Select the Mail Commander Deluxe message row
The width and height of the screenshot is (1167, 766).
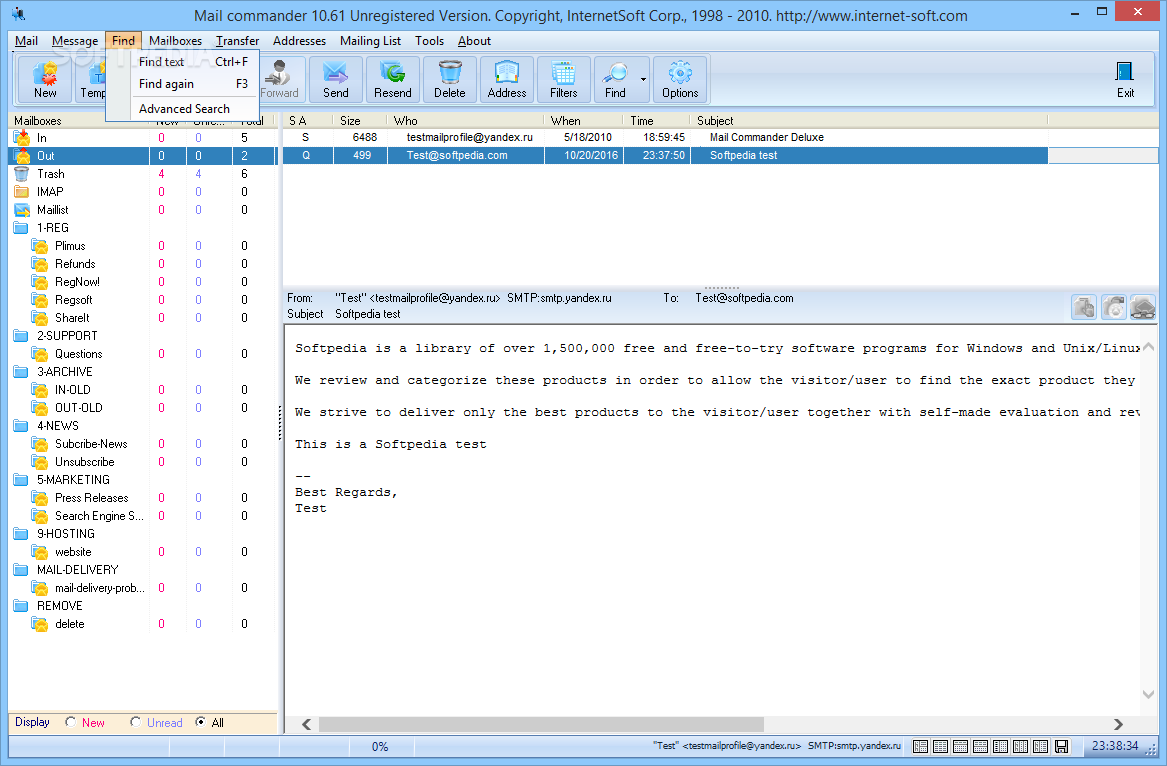click(665, 138)
